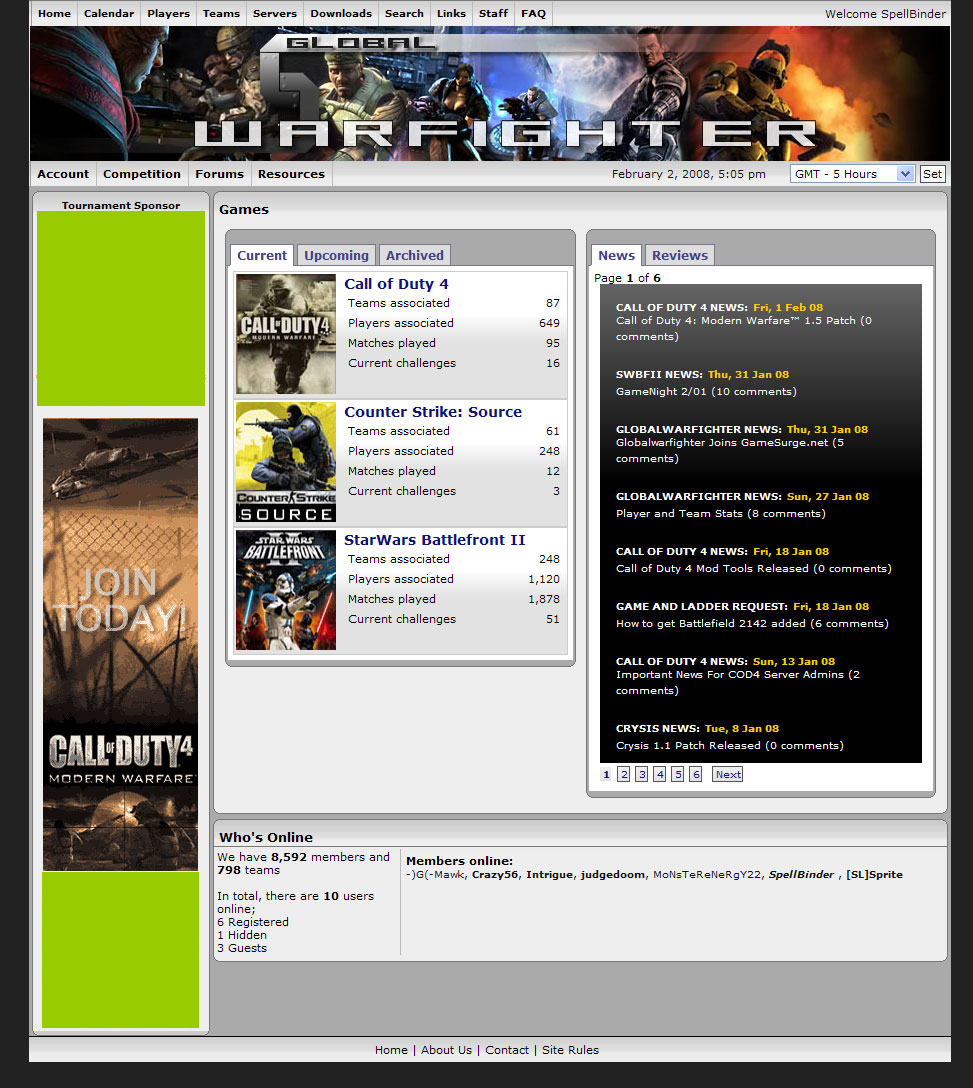Open [SL]Sprite's member profile
The height and width of the screenshot is (1088, 973).
click(874, 874)
